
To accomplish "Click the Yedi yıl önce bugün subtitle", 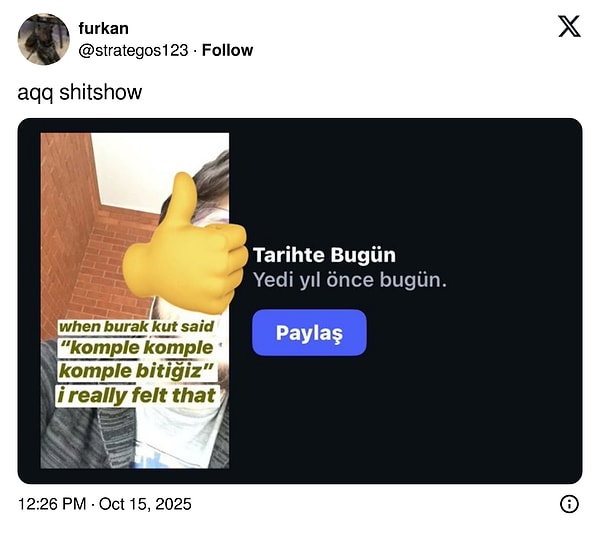I will [350, 280].
